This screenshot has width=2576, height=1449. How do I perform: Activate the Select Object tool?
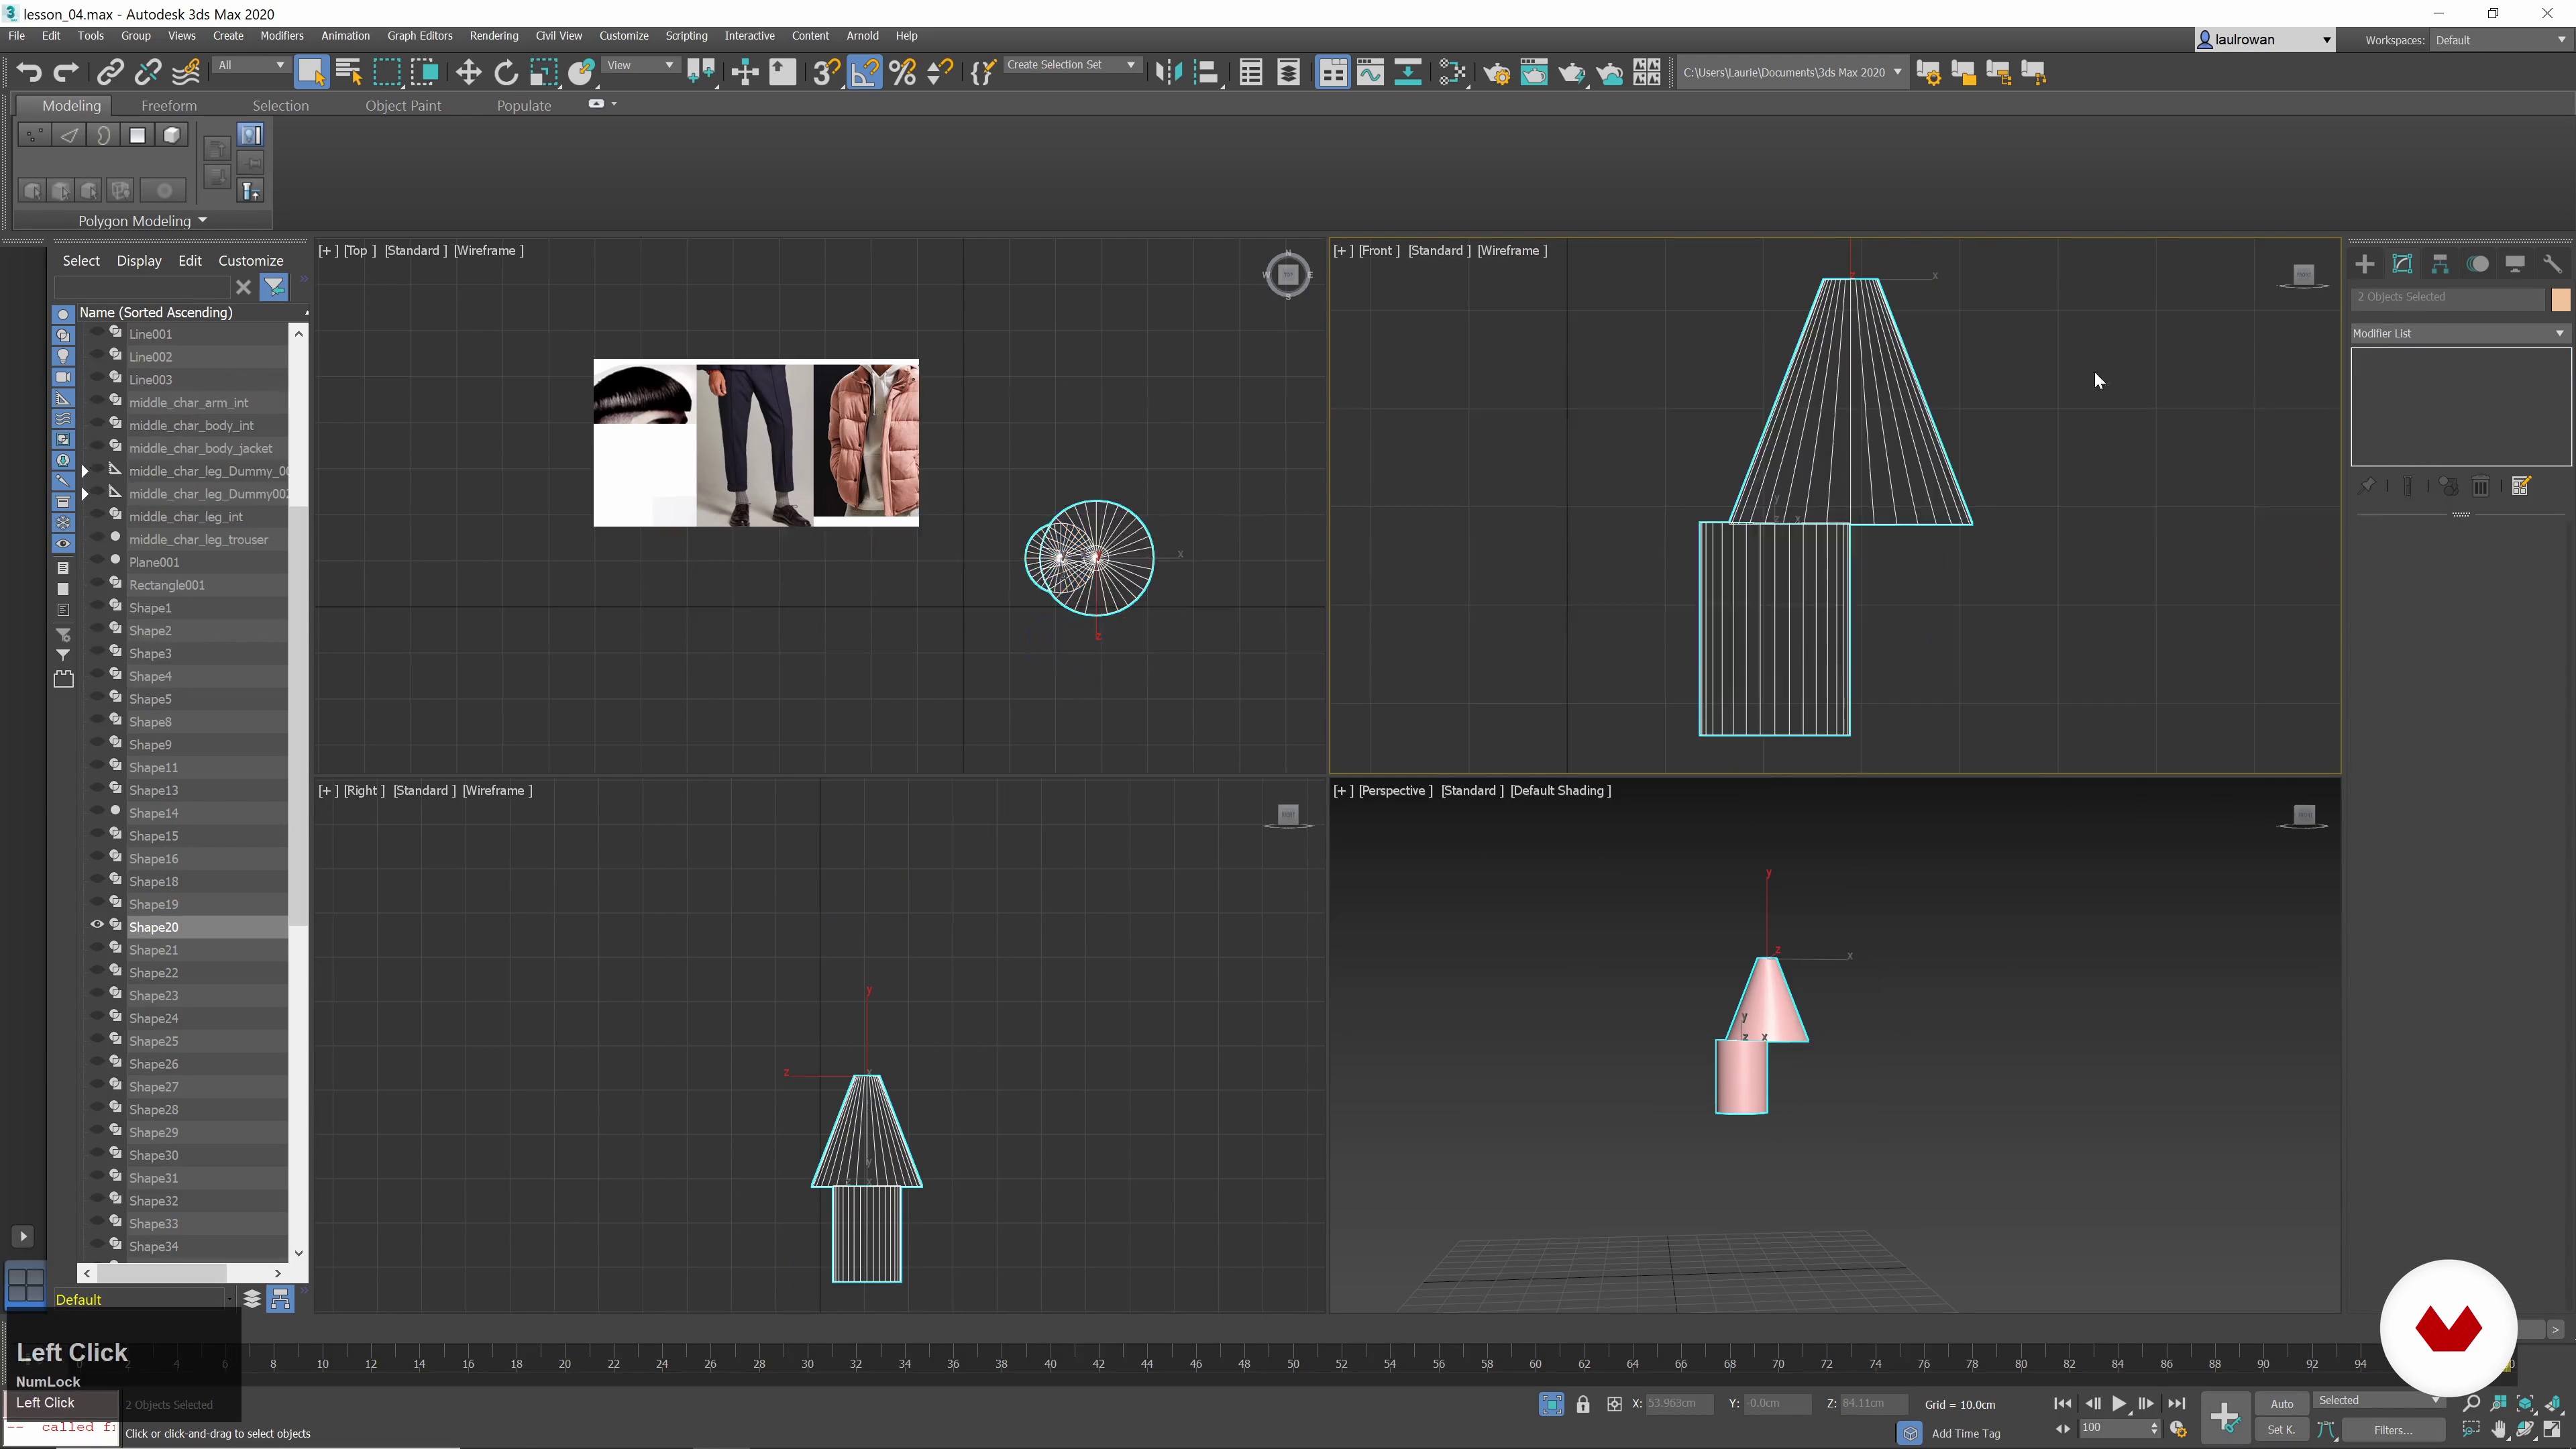click(x=311, y=72)
